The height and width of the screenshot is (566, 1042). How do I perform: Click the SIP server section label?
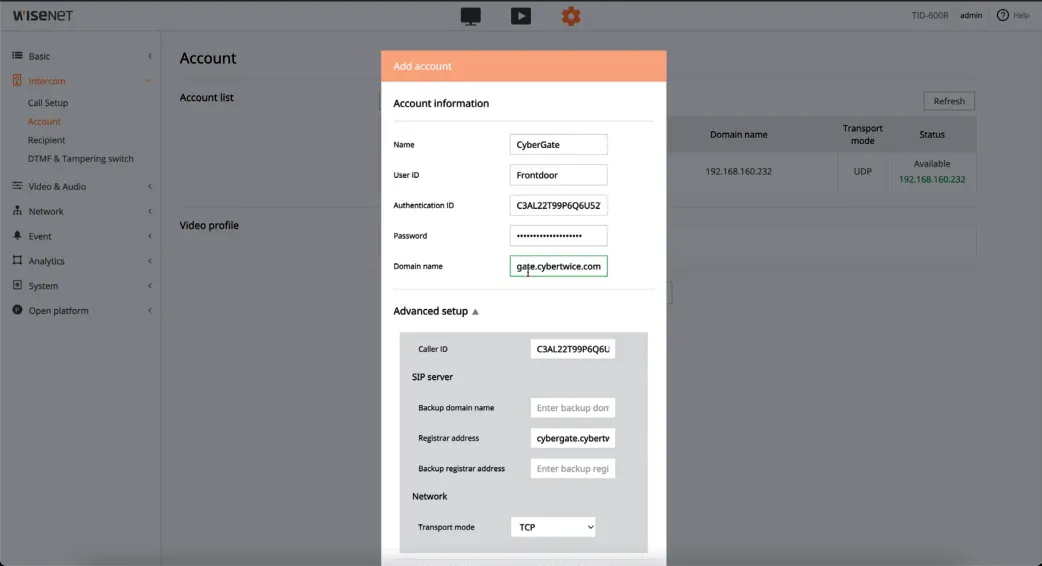[432, 377]
